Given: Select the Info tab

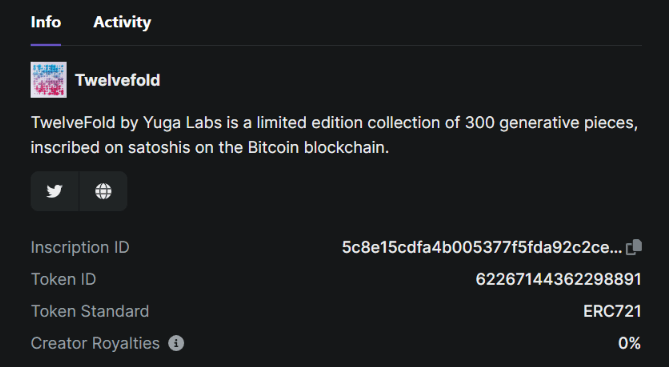Looking at the screenshot, I should 46,22.
